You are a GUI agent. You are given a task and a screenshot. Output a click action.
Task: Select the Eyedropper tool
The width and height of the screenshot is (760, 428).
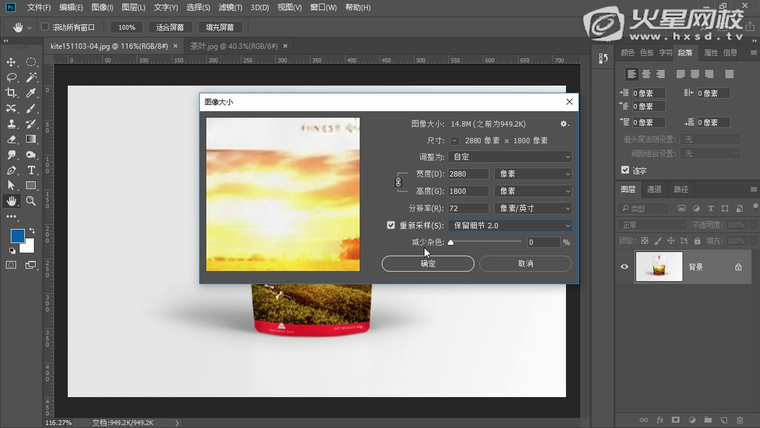(x=31, y=92)
